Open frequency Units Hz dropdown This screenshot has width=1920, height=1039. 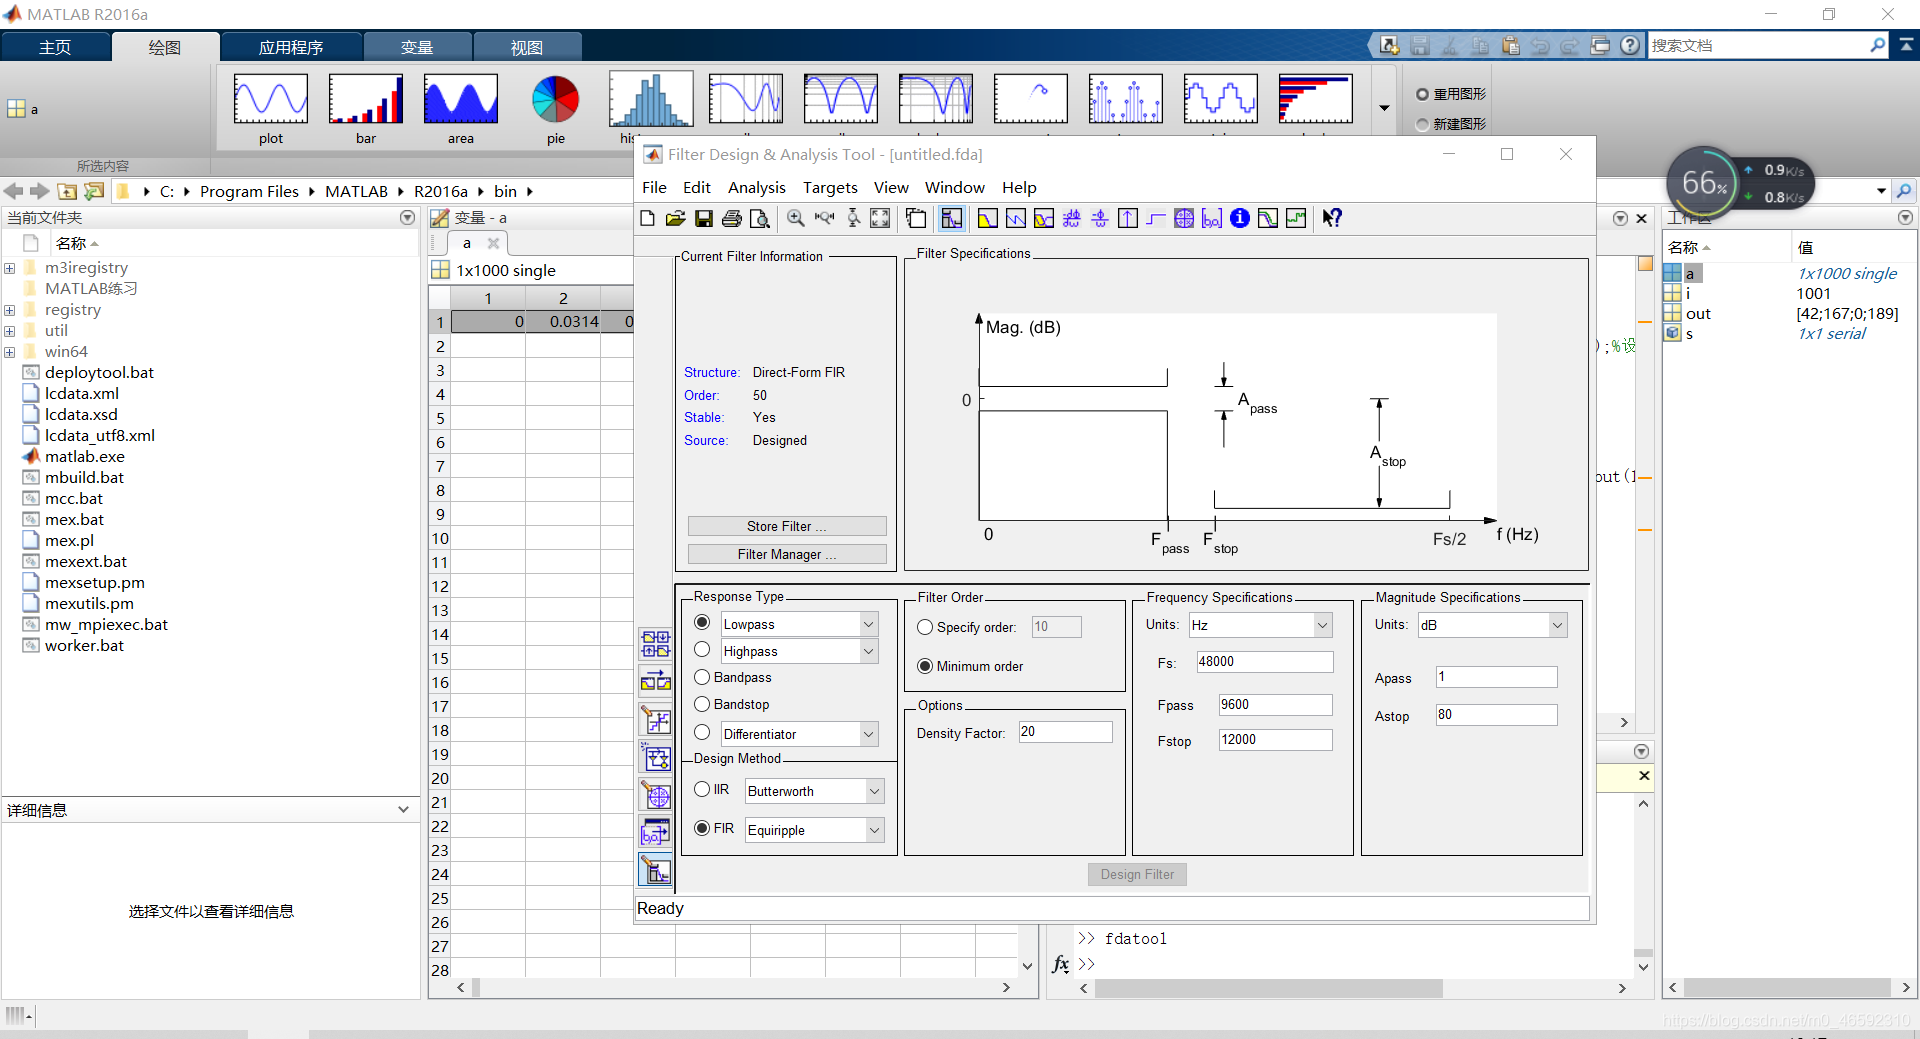click(1322, 625)
